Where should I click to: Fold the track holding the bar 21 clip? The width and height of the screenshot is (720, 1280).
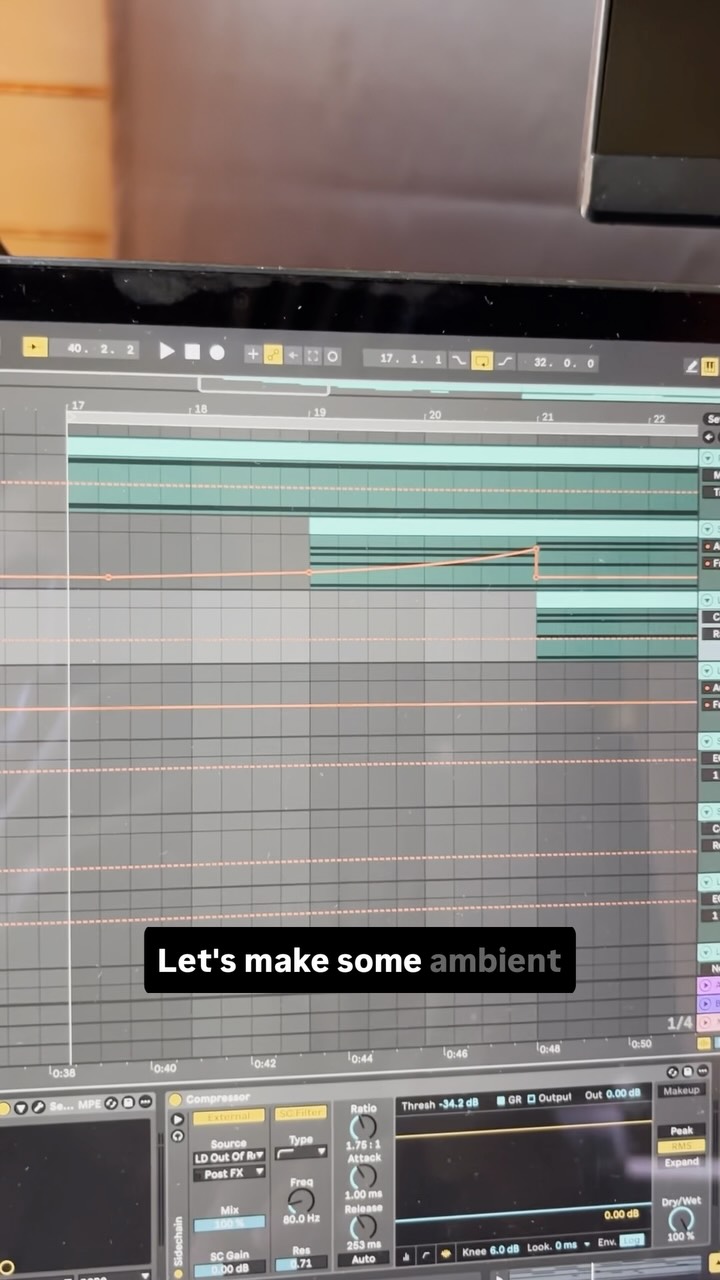tap(709, 599)
